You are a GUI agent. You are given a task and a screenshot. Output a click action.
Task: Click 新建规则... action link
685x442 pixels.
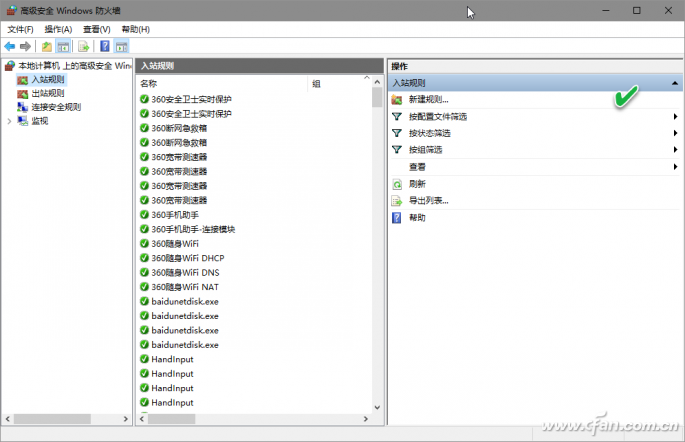(428, 100)
